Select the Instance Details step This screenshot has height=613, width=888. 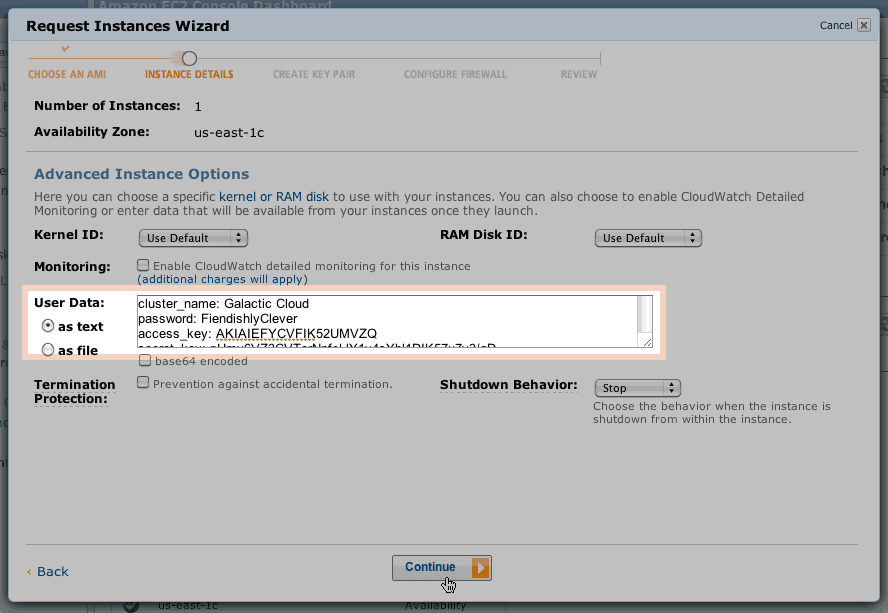(x=189, y=75)
